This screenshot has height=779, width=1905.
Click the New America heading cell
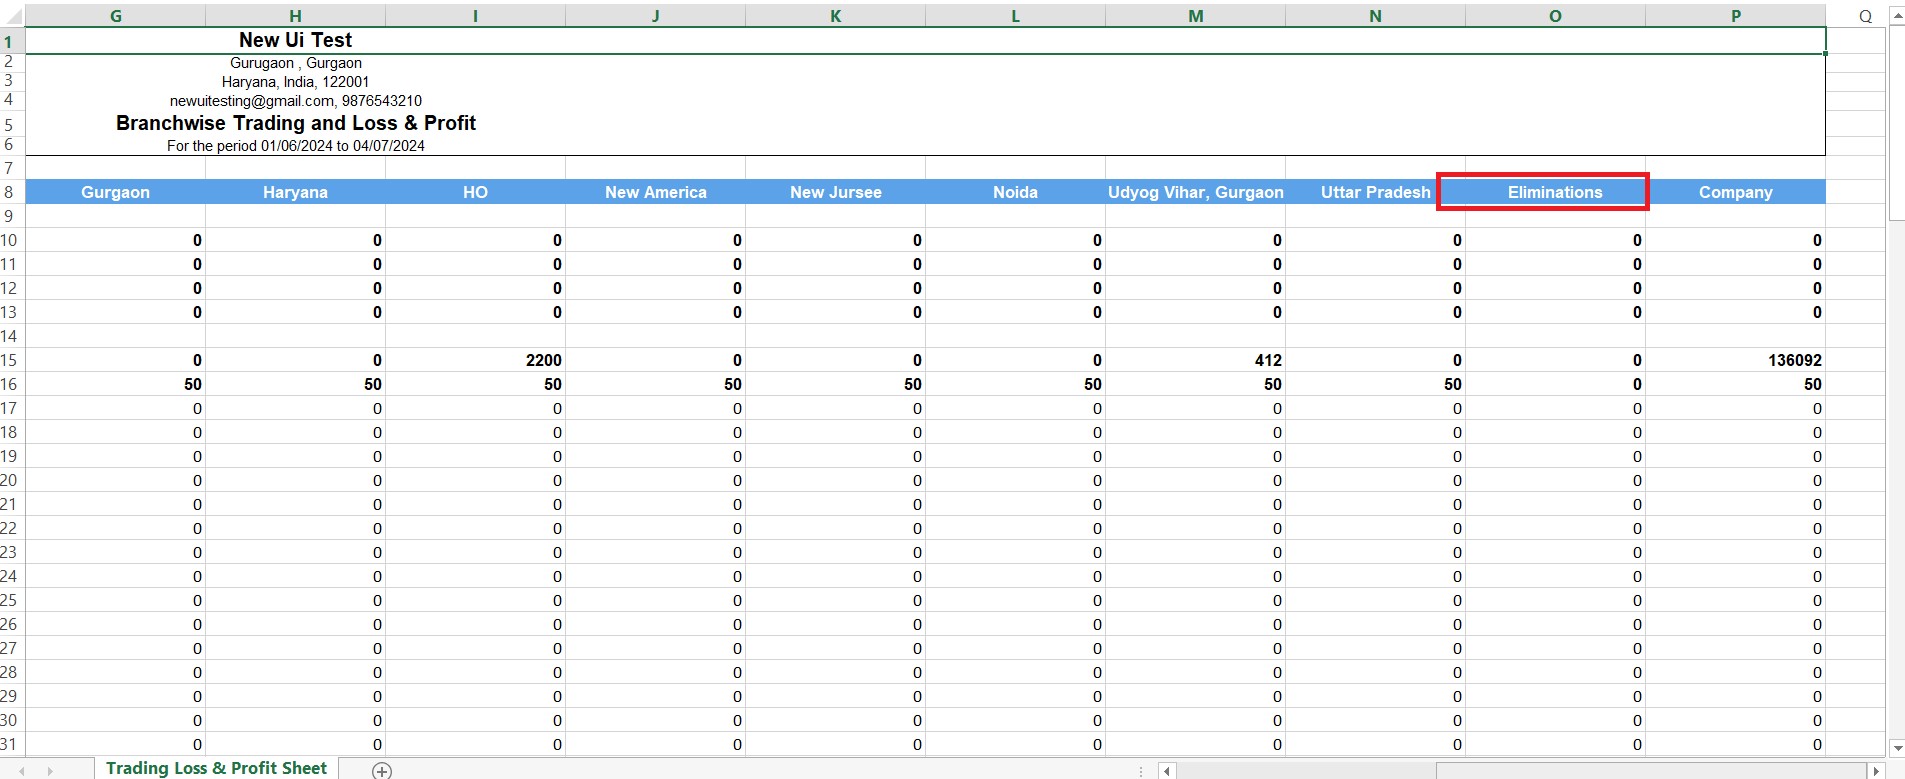[655, 192]
